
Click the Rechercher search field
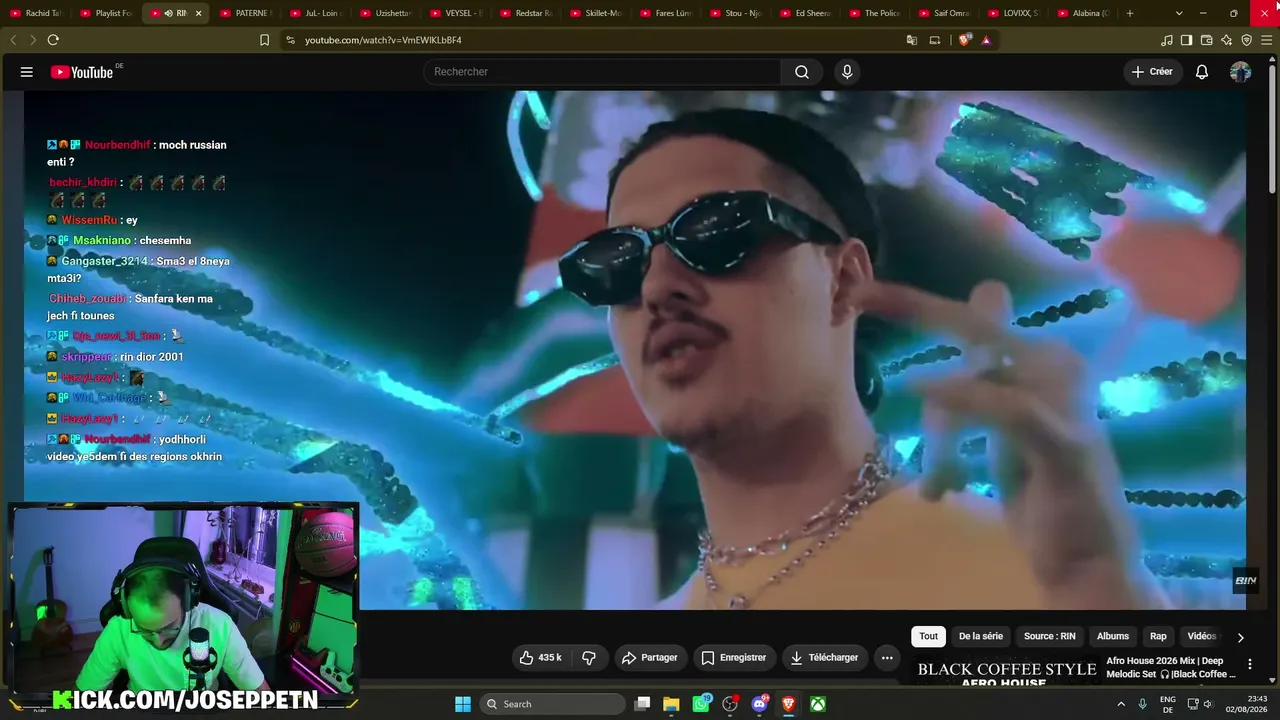(603, 72)
